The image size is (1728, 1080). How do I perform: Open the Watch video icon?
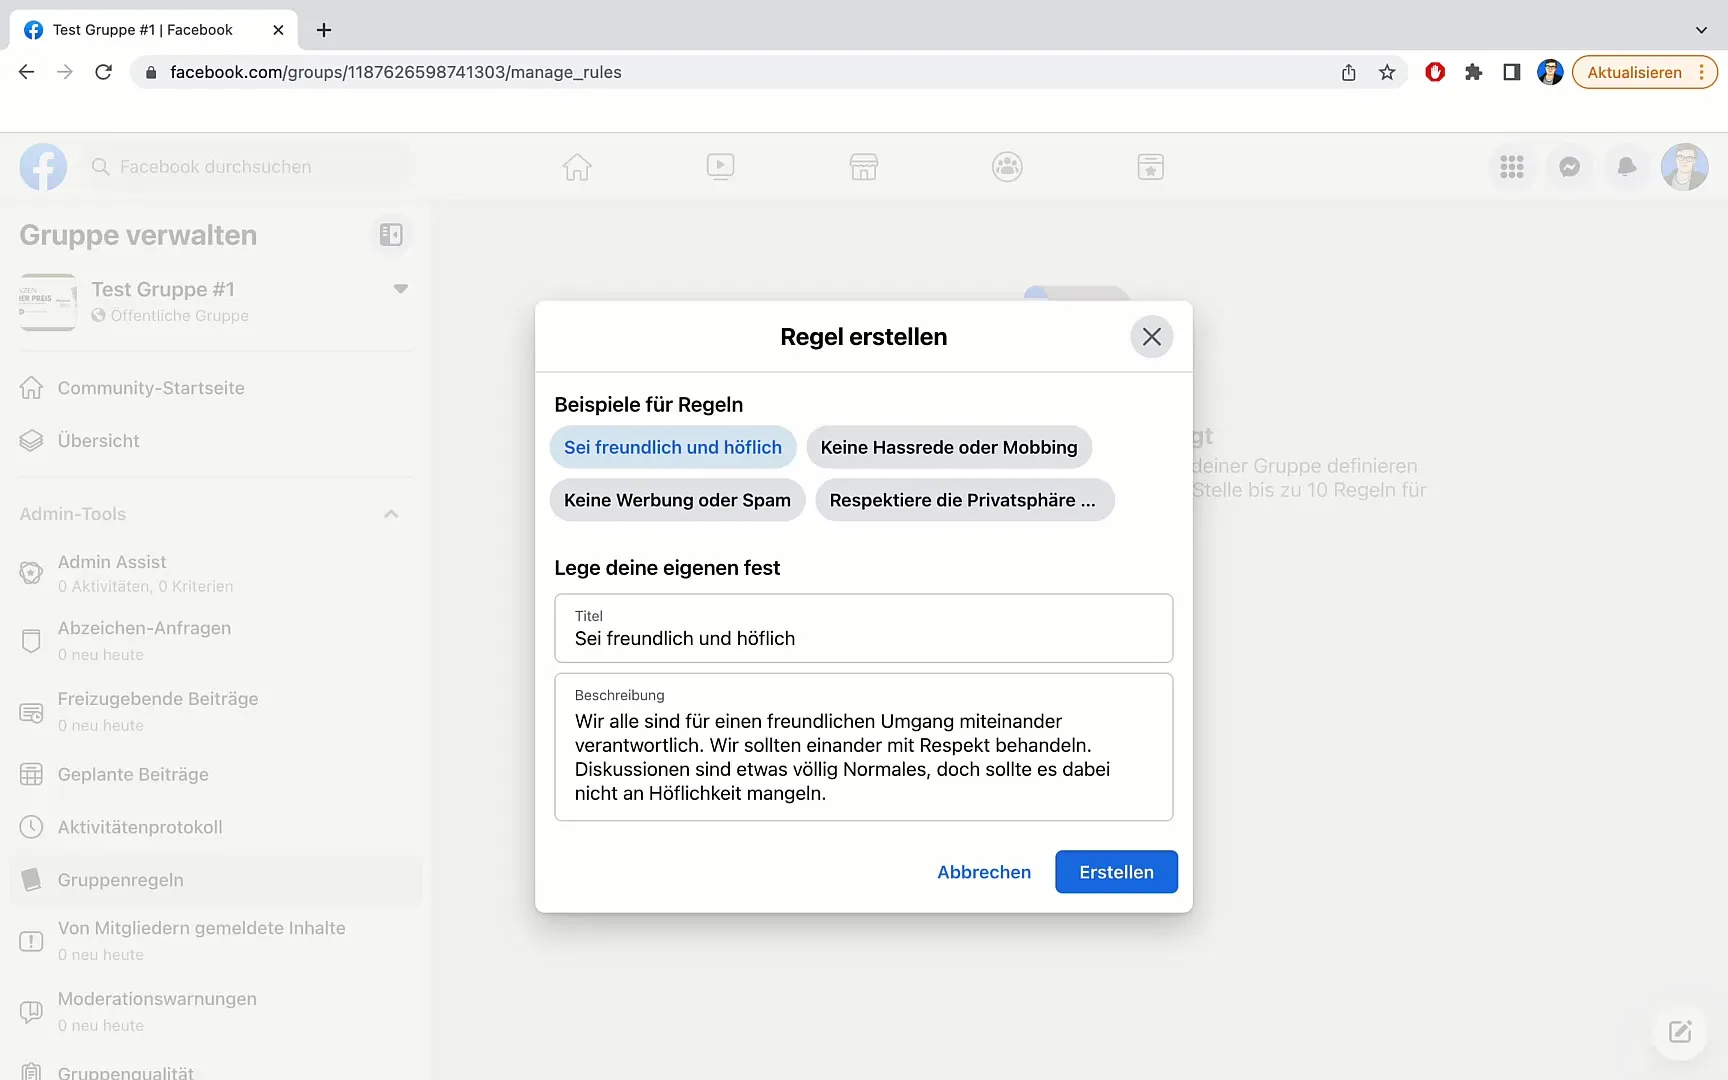(x=720, y=167)
